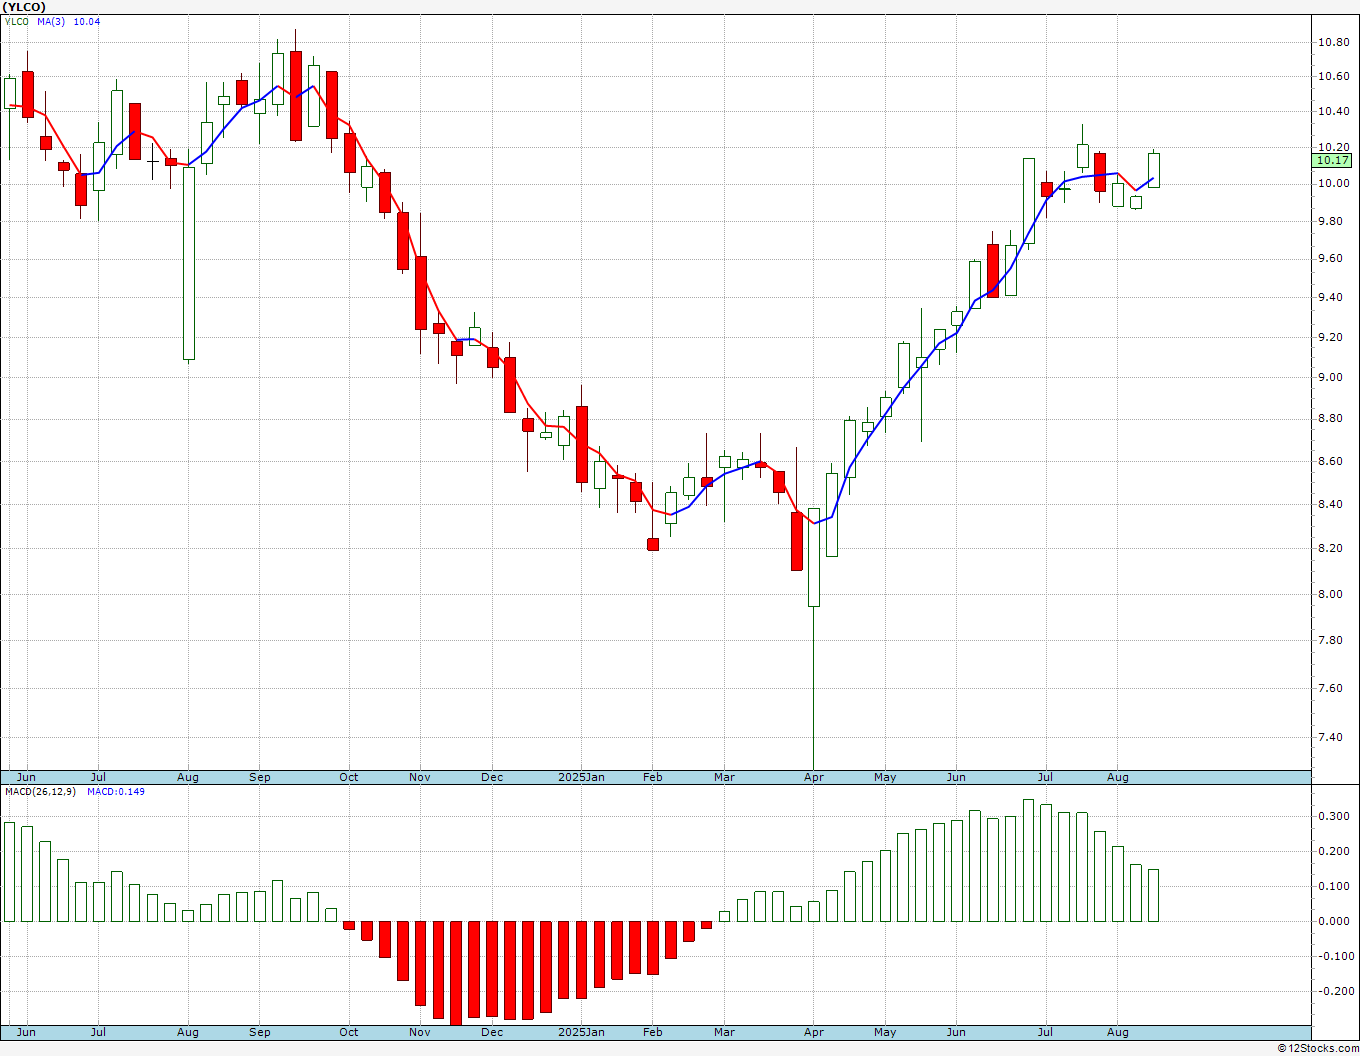Image resolution: width=1360 pixels, height=1056 pixels.
Task: Click Nov on the MACD panel bottom axis
Action: pos(420,1032)
